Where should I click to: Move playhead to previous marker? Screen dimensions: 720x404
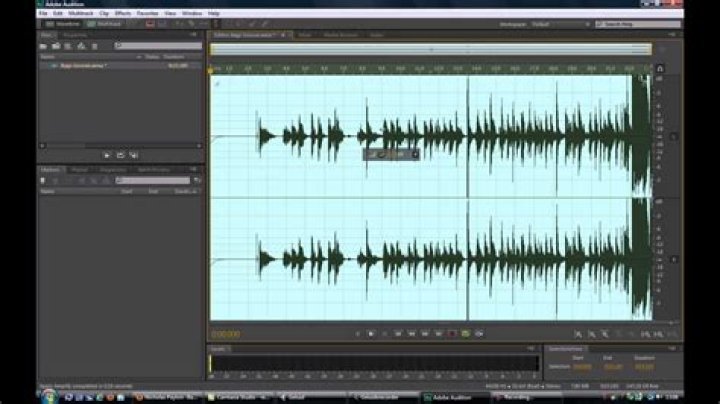(398, 334)
